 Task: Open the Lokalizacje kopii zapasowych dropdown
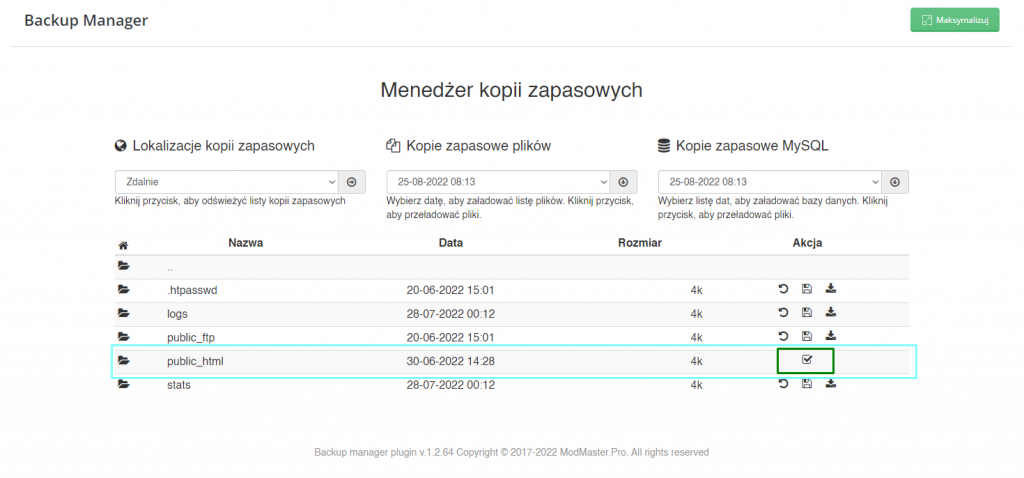[x=227, y=182]
